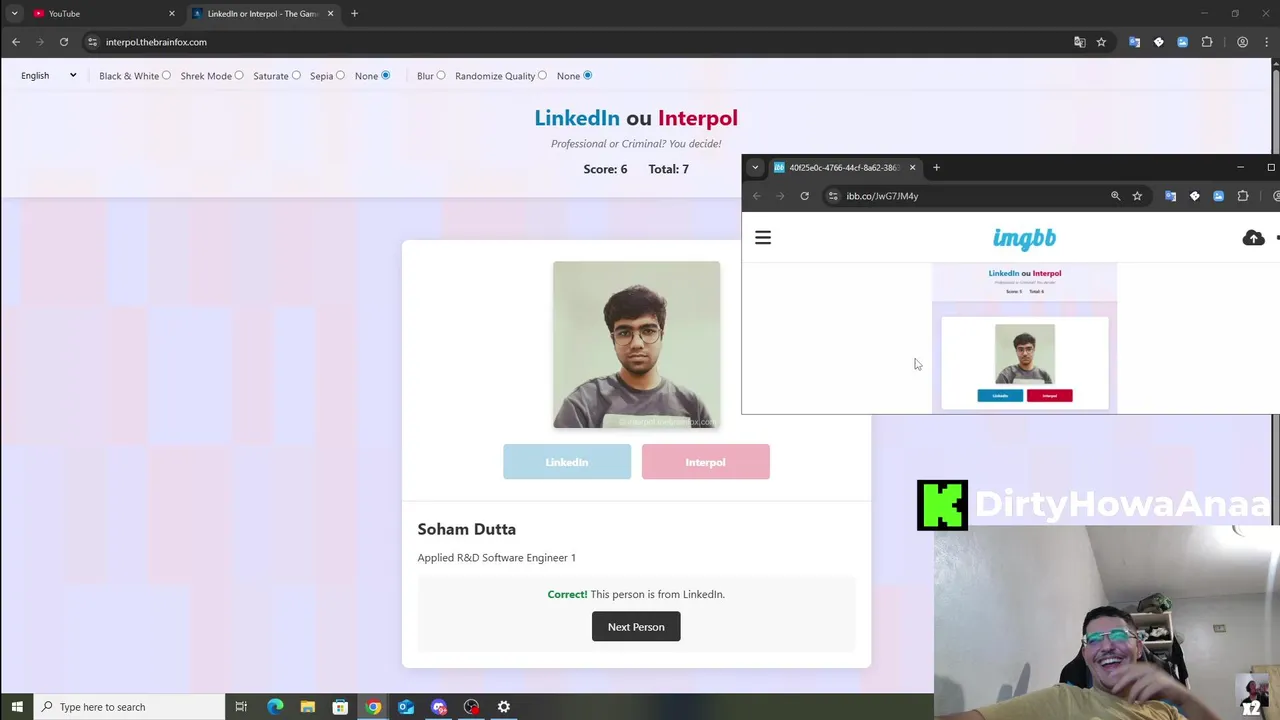1280x720 pixels.
Task: Open the imgbb hamburger menu
Action: (x=763, y=237)
